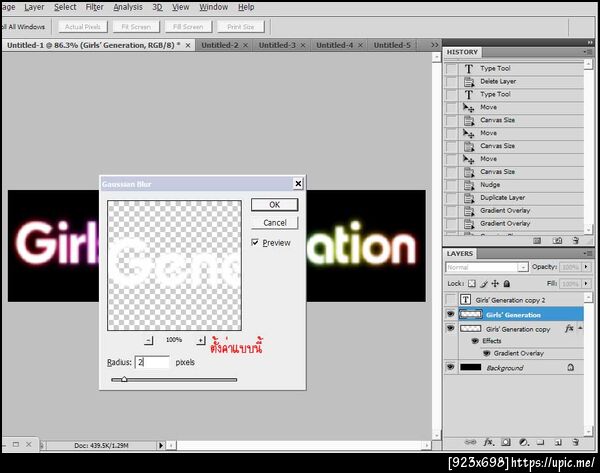
Task: Click the Fill Screen button
Action: [x=188, y=27]
